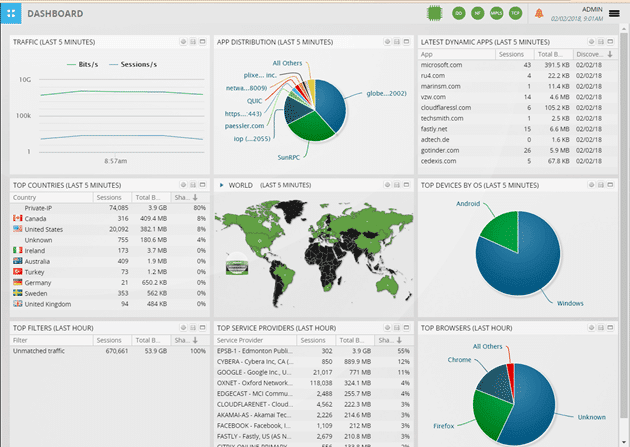Maximize the Latest Dynamic Apps panel

(610, 41)
